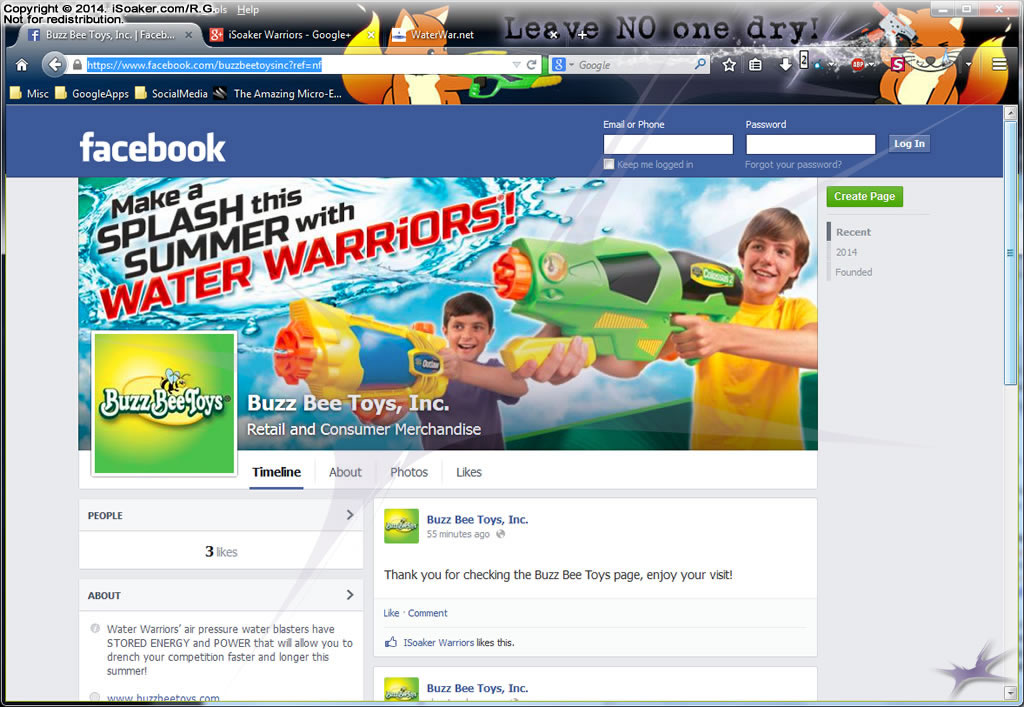This screenshot has height=707, width=1024.
Task: Open The Amazing Micro-E... bookmark
Action: (278, 93)
